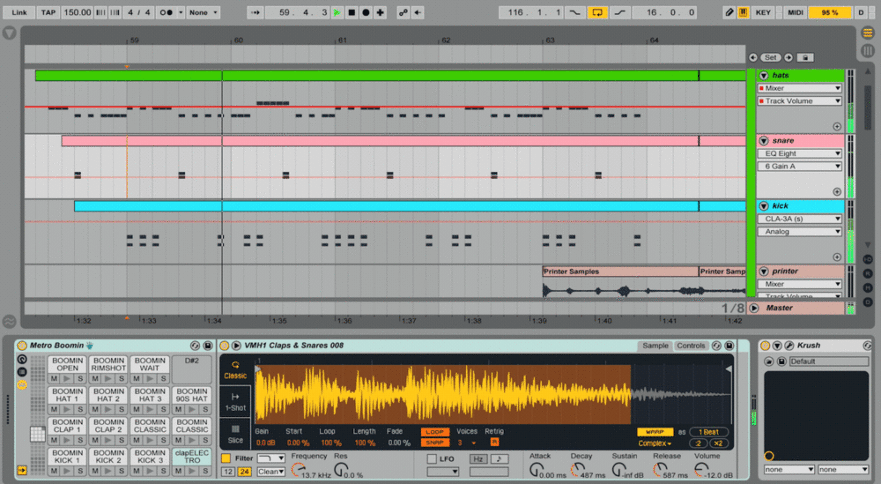Select 1-Shot mode in Simpler
This screenshot has height=484, width=881.
click(x=235, y=401)
